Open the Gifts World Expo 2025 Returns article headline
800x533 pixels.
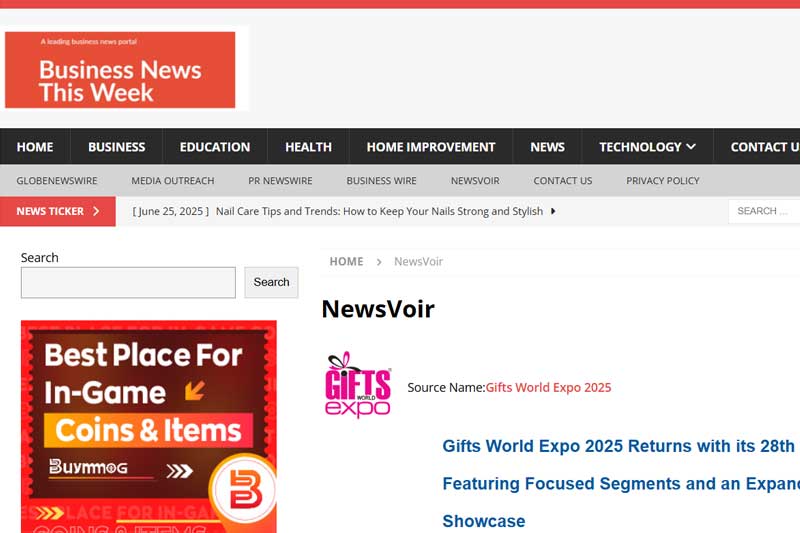pyautogui.click(x=621, y=483)
